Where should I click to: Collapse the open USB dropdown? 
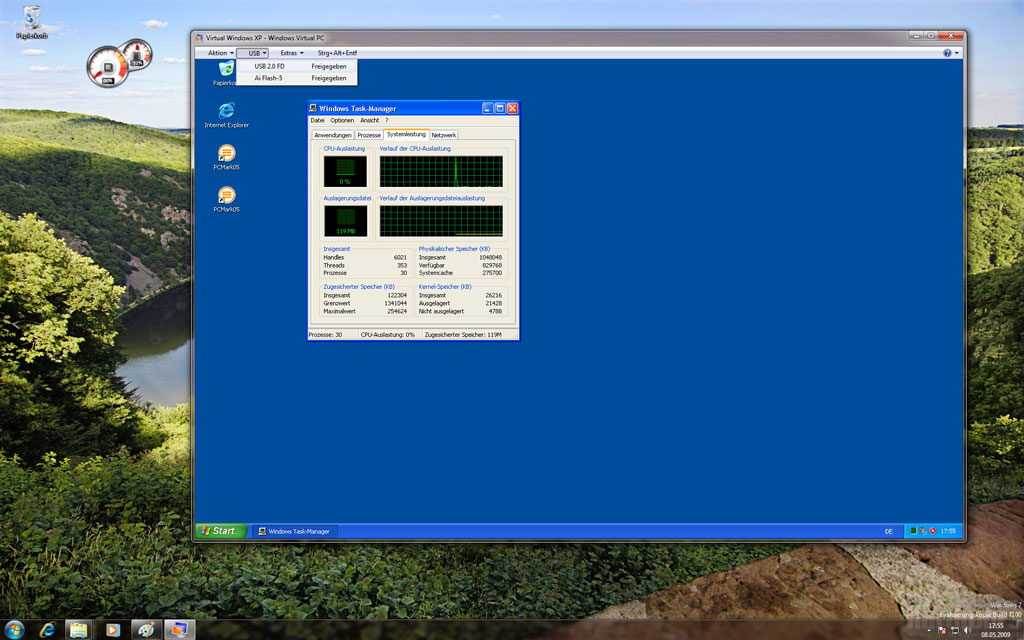[x=257, y=53]
